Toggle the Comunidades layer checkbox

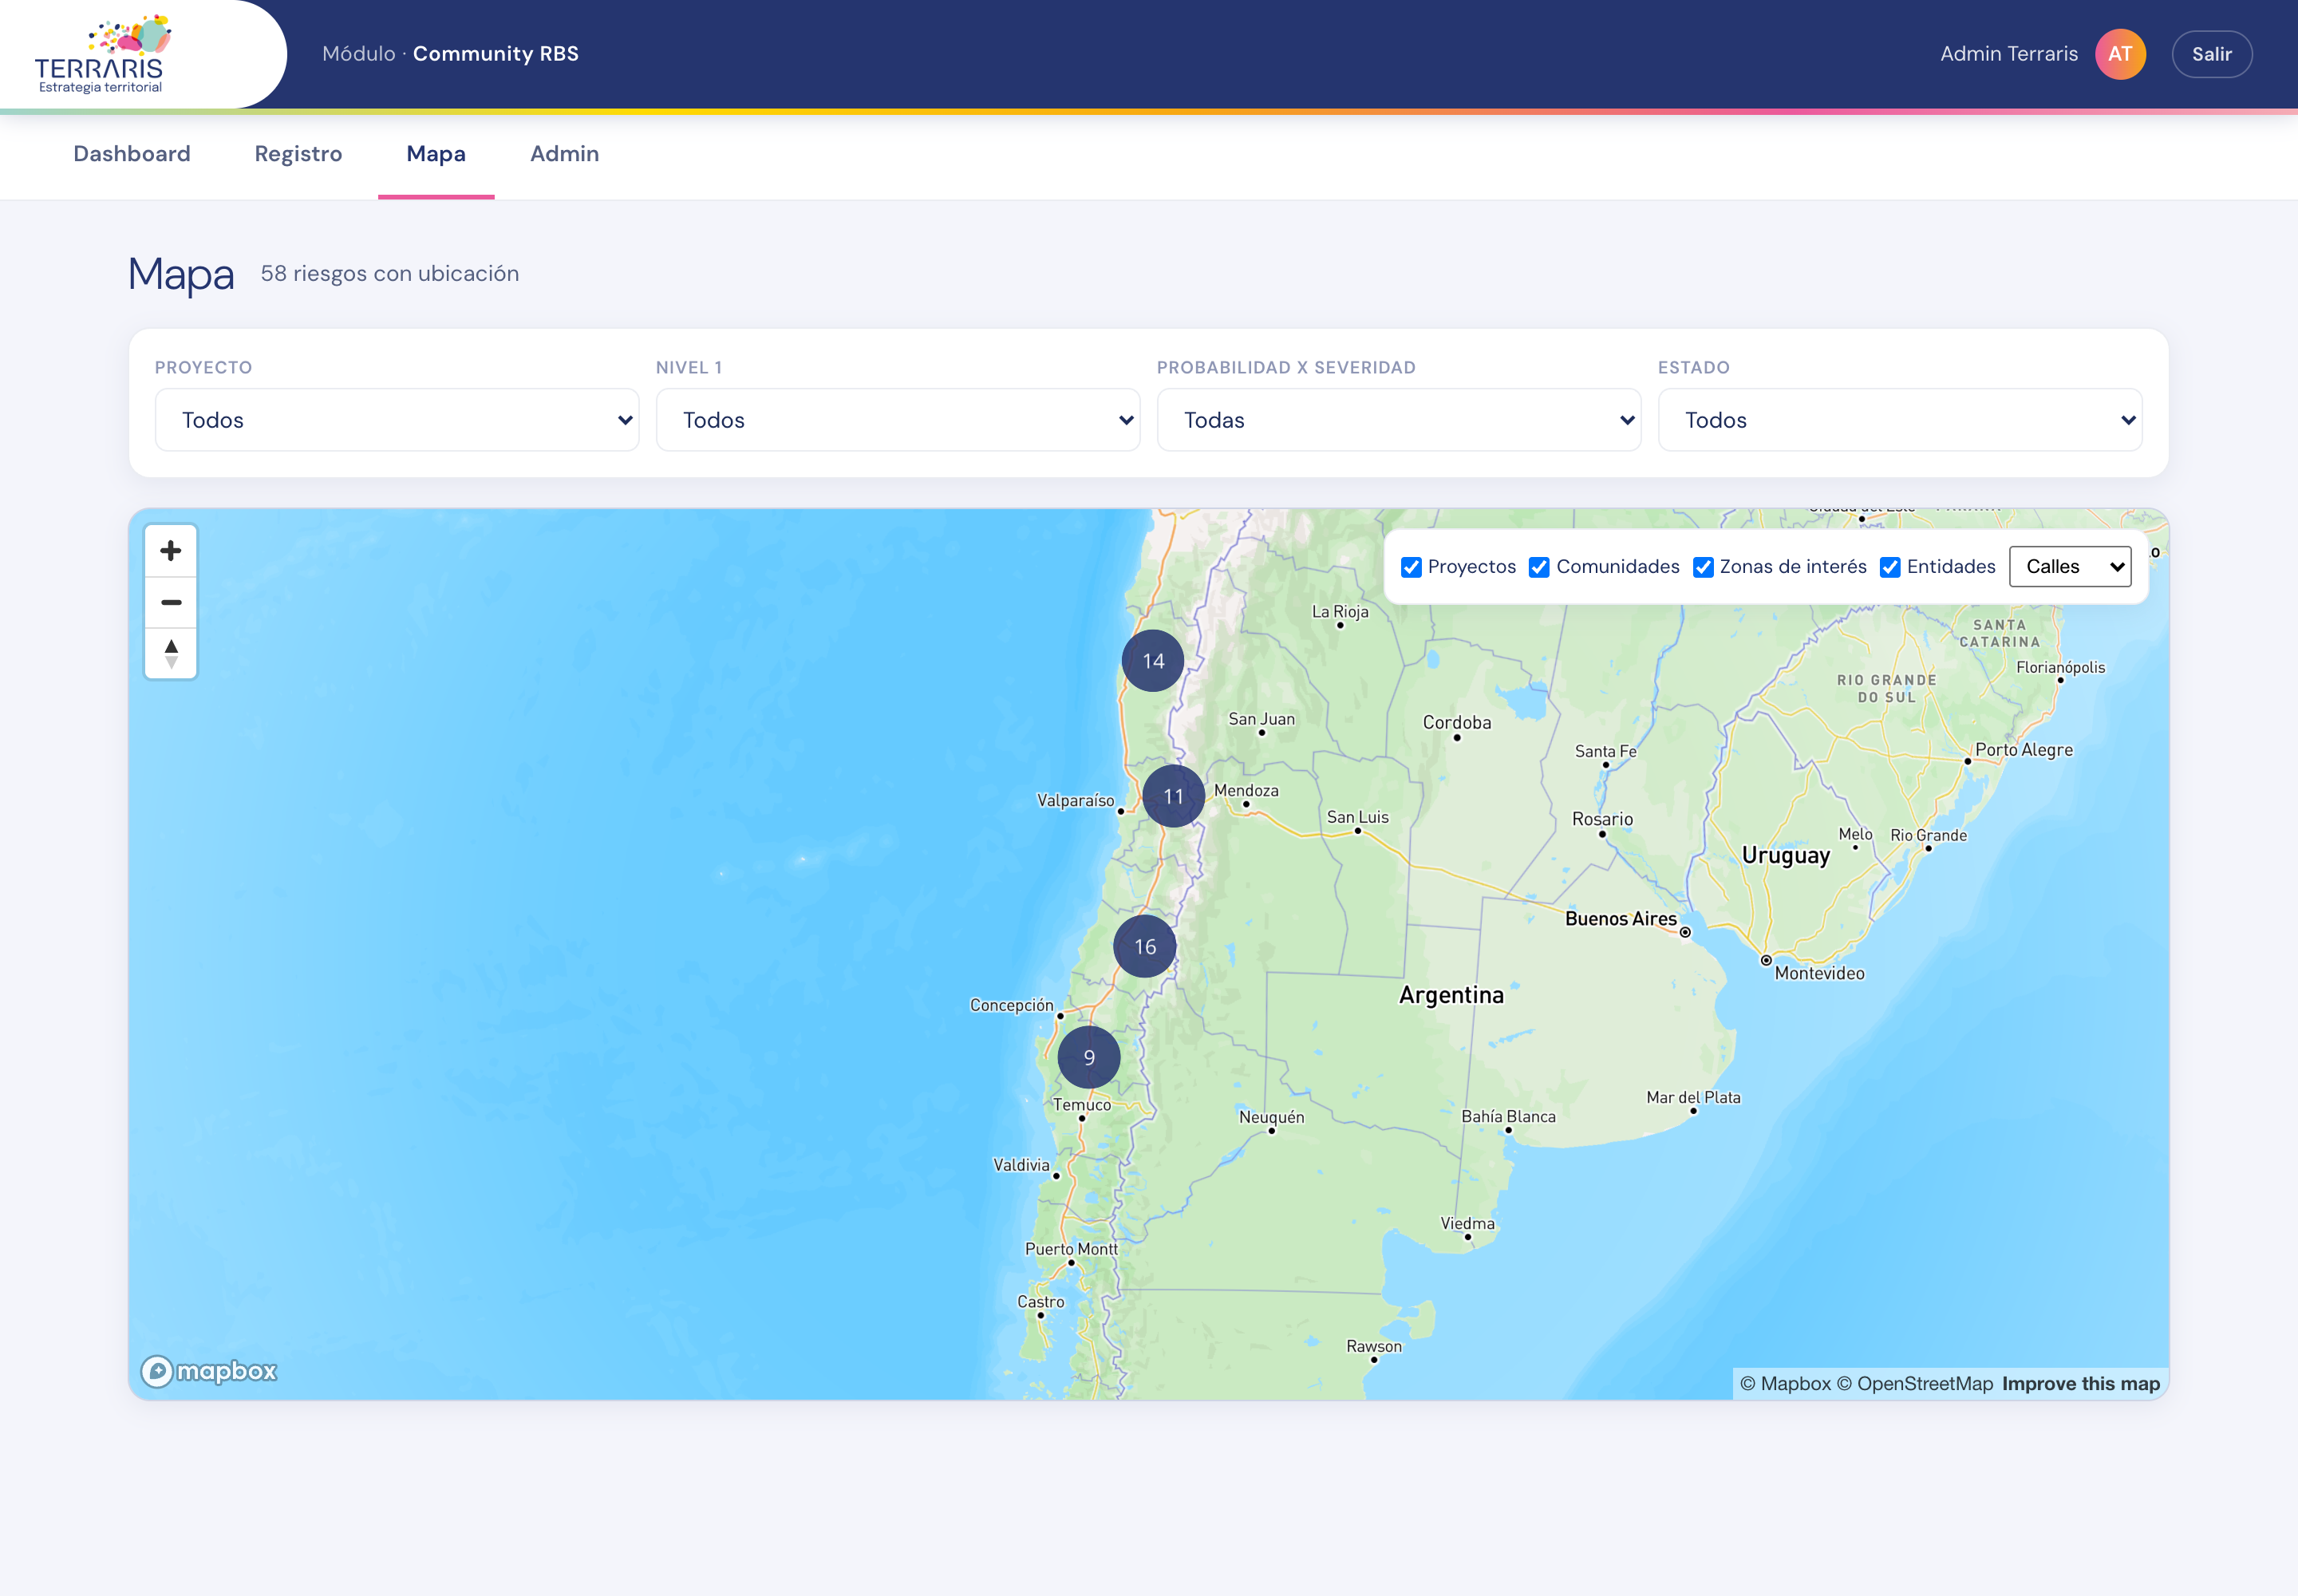pos(1539,567)
